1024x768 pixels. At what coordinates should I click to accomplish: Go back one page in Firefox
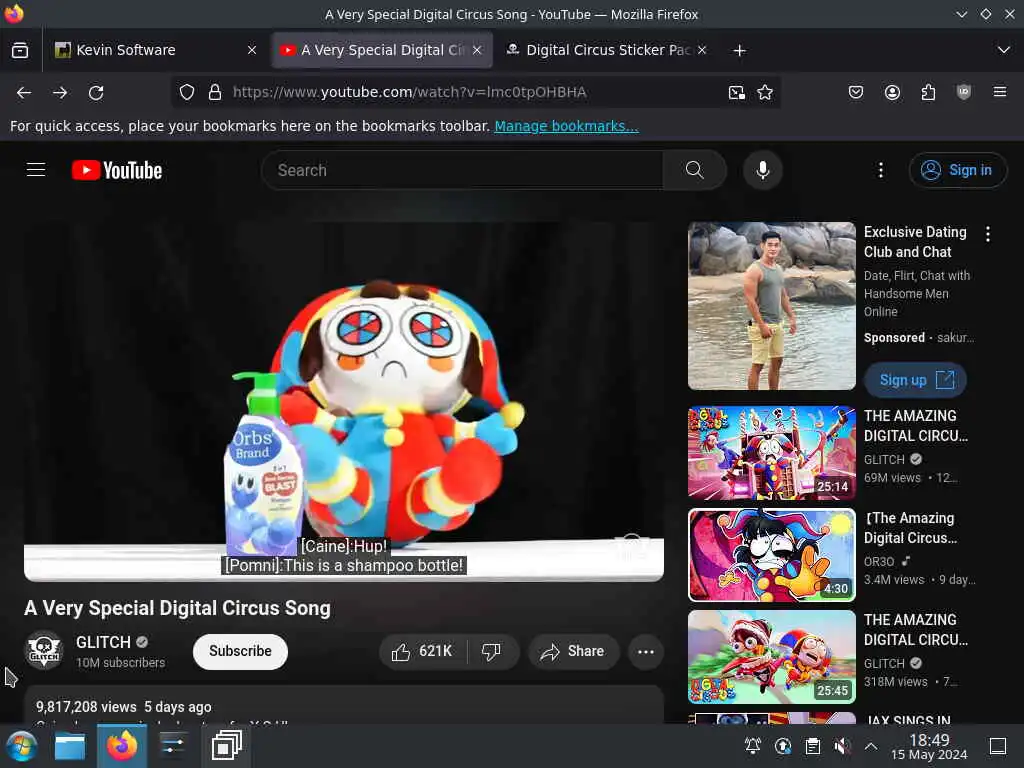pos(24,93)
